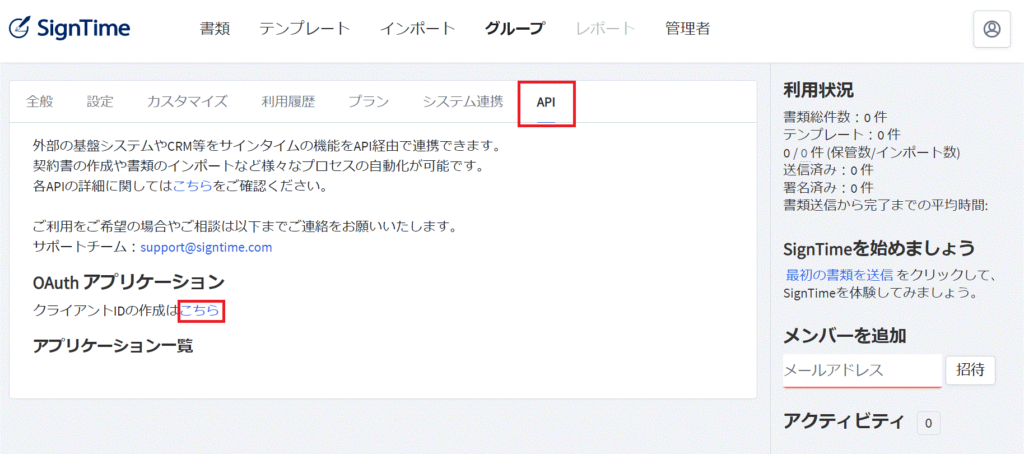Click 書類送信から完了までの平均時間 text
The width and height of the screenshot is (1024, 454).
886,205
